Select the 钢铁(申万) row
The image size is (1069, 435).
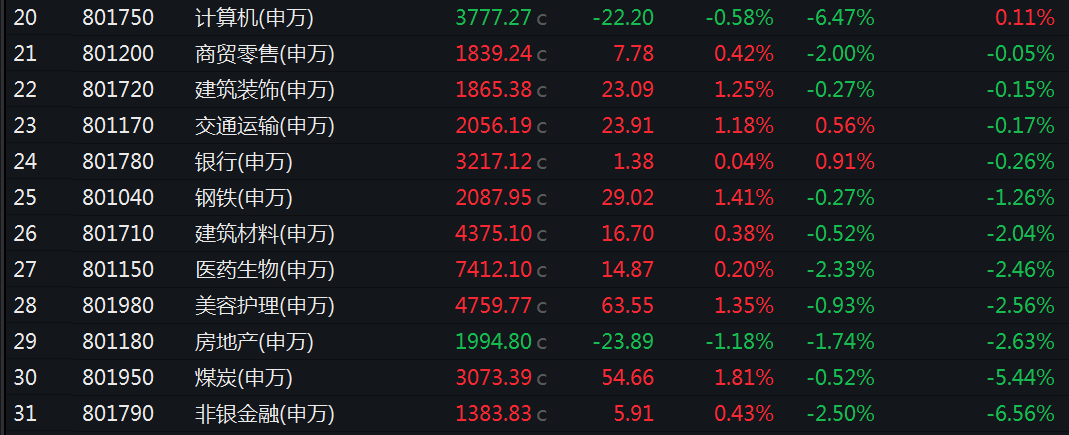click(534, 198)
